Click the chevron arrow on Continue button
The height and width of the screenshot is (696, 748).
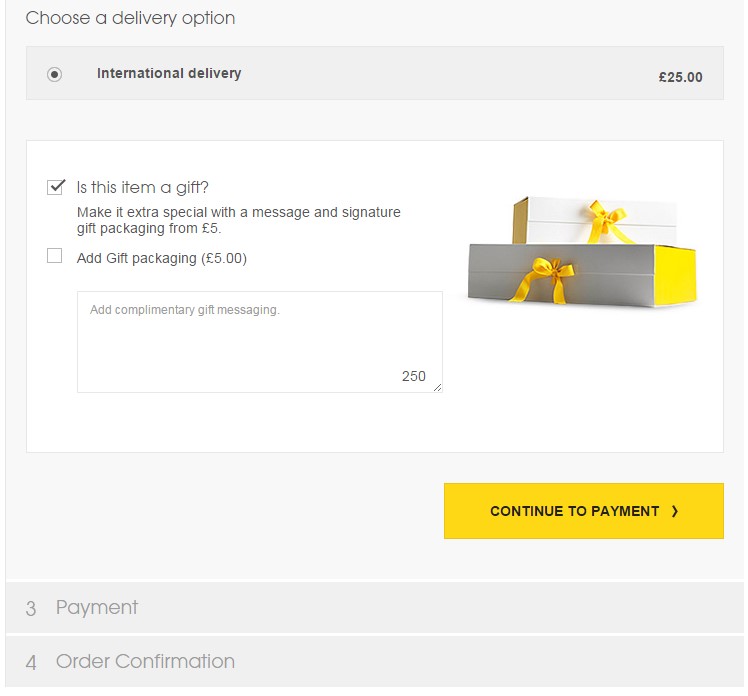[x=675, y=511]
